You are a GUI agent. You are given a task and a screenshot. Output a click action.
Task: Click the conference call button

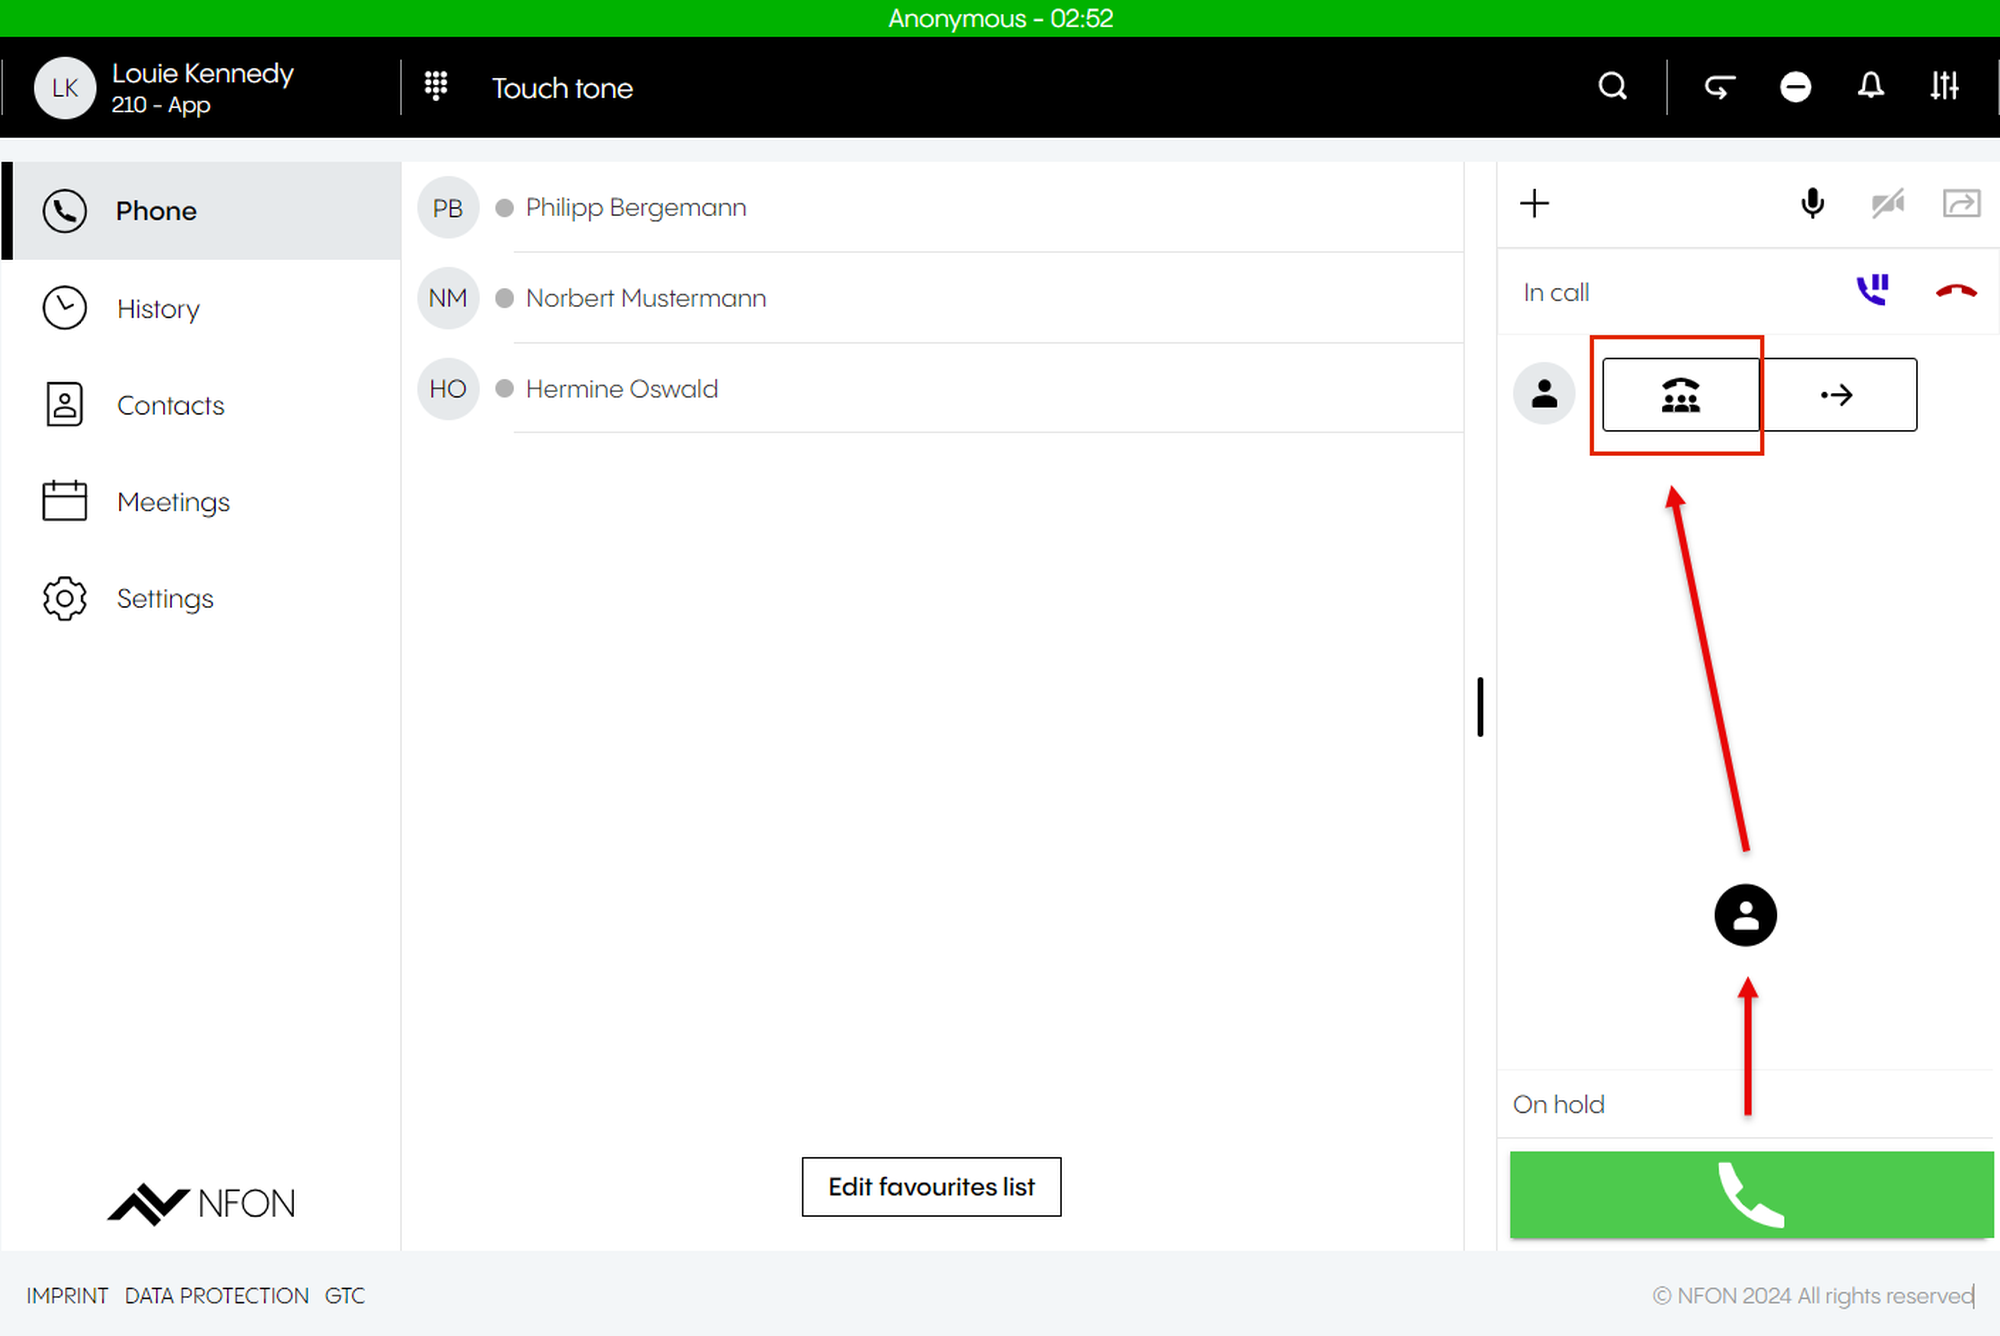(1680, 395)
